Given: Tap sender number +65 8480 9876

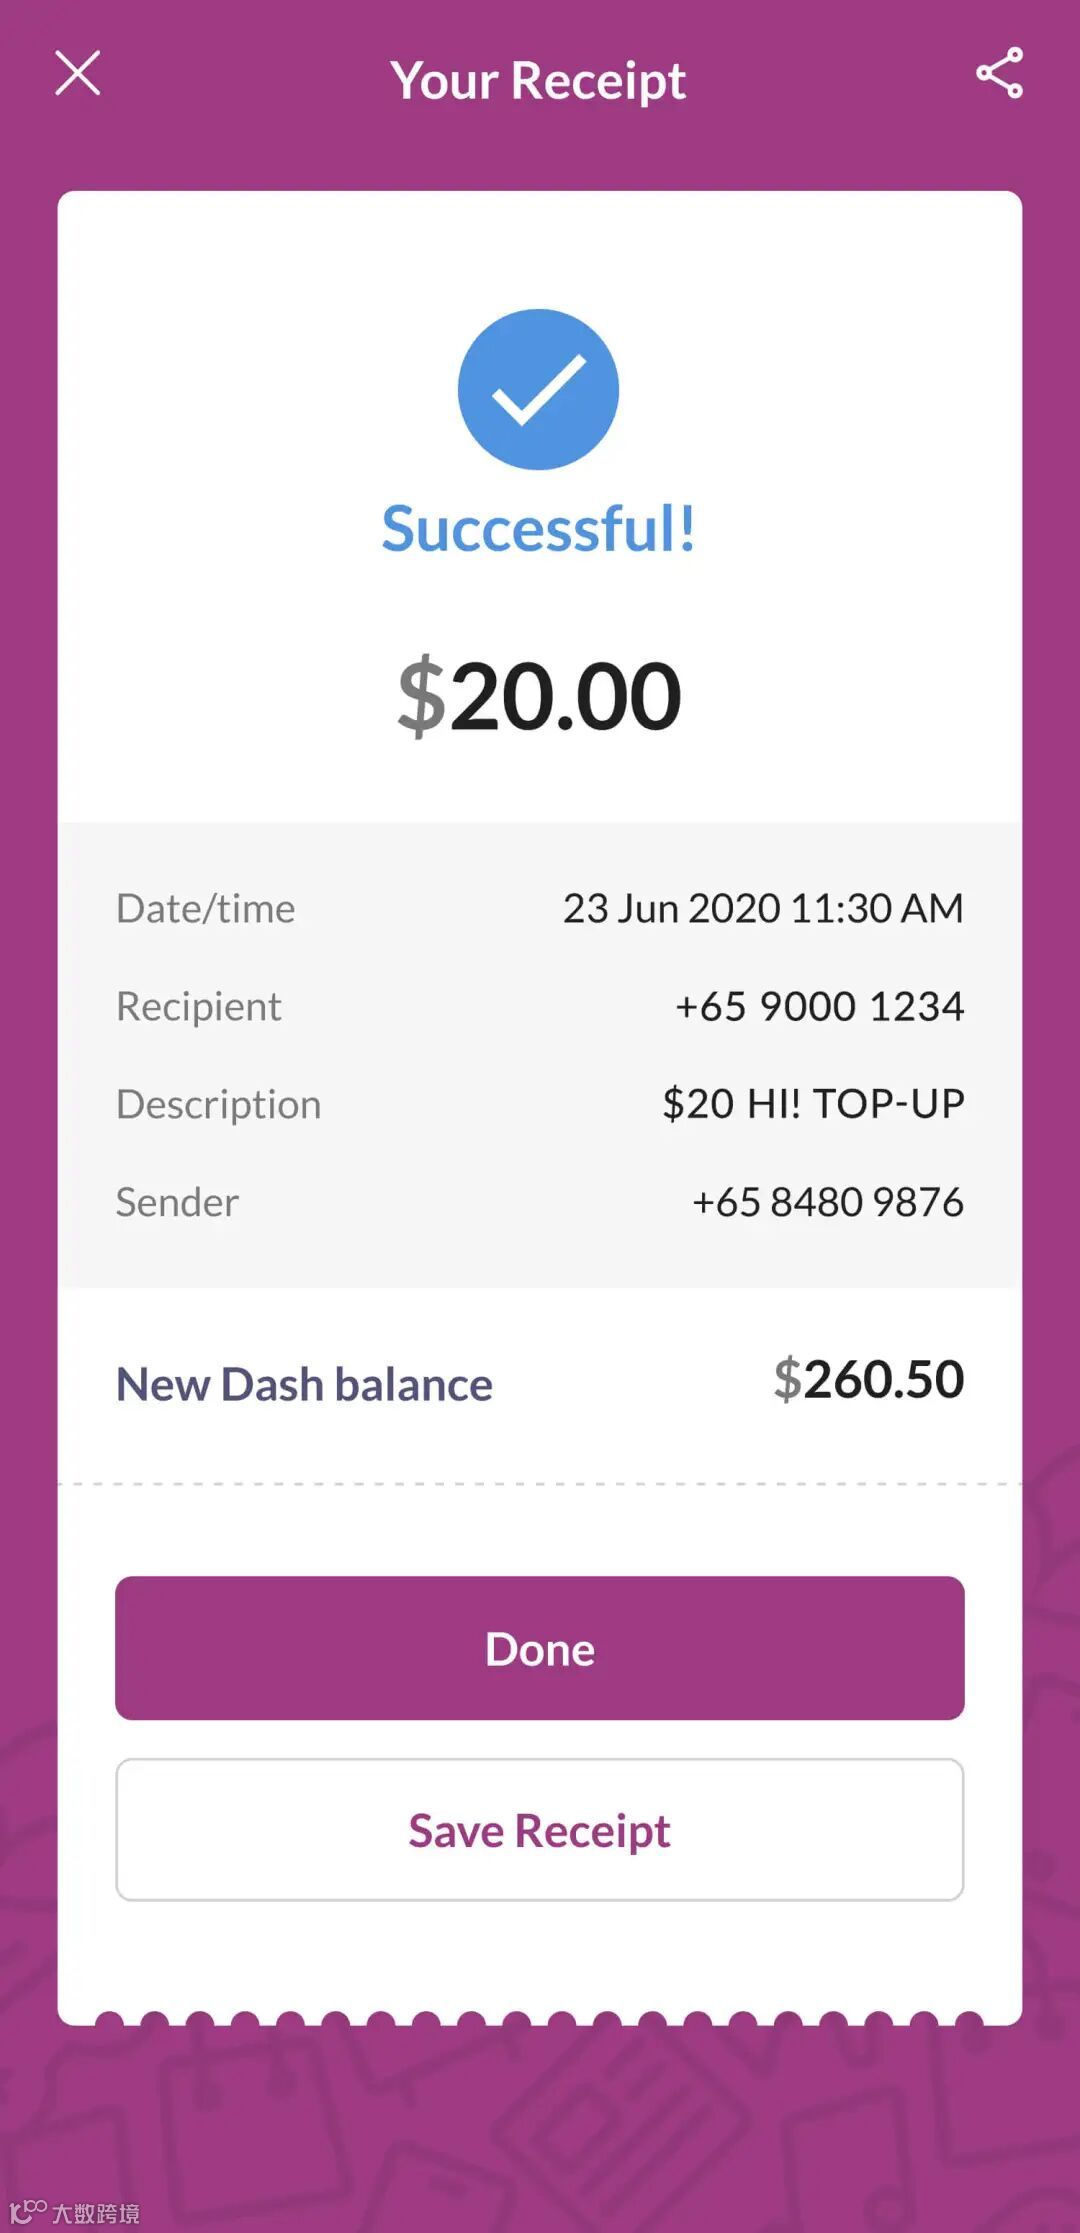Looking at the screenshot, I should click(827, 1202).
